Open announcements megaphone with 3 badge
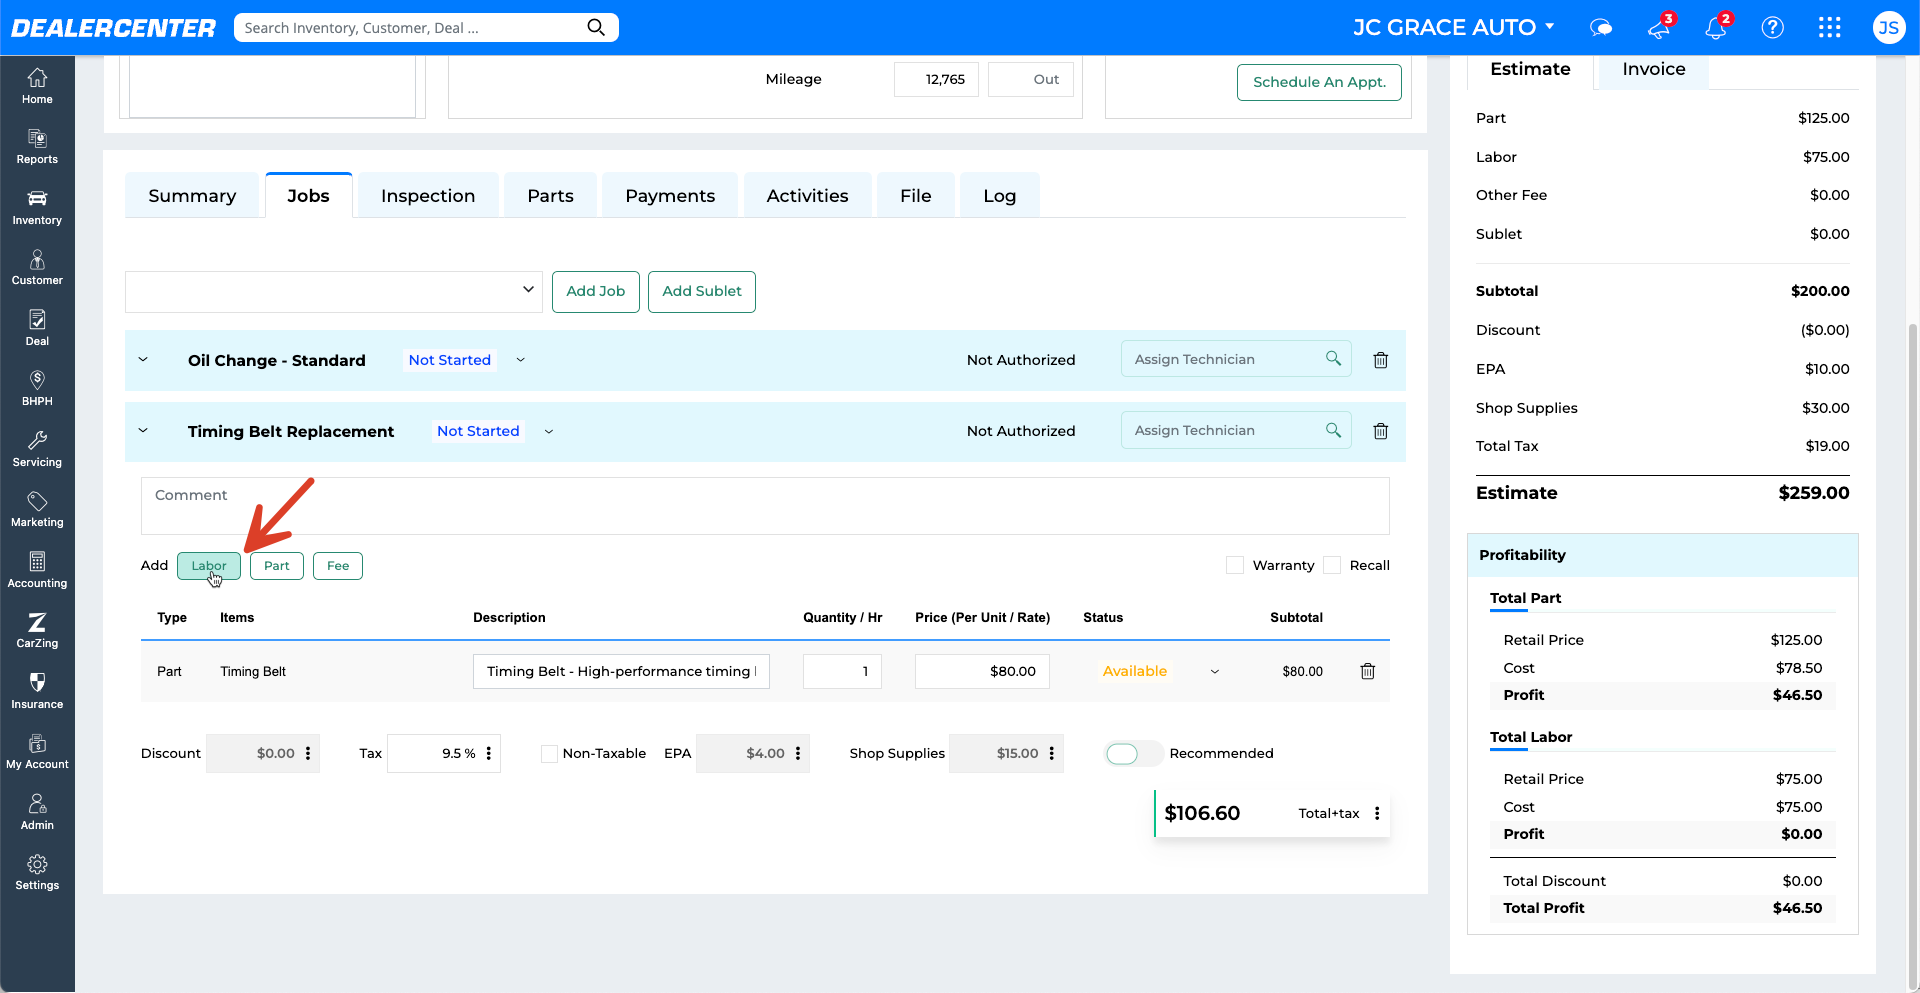Viewport: 1920px width, 993px height. point(1660,27)
